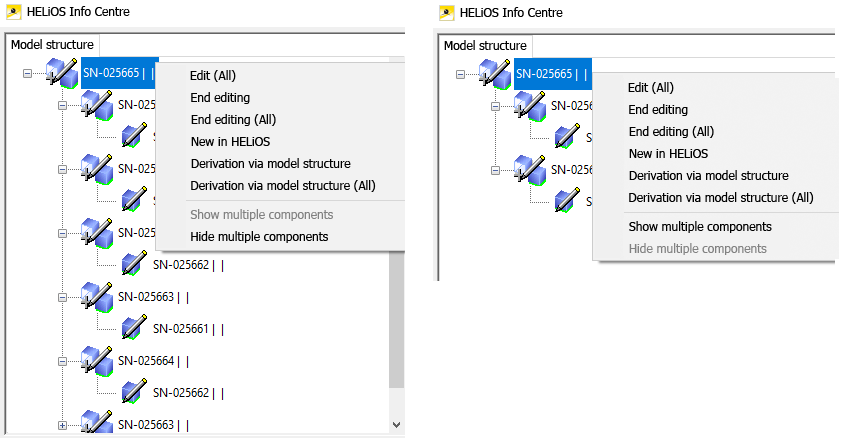Viewport: 846px width, 438px height.
Task: Expand the bottom SN-025663 node with the plus sign
Action: pos(63,425)
